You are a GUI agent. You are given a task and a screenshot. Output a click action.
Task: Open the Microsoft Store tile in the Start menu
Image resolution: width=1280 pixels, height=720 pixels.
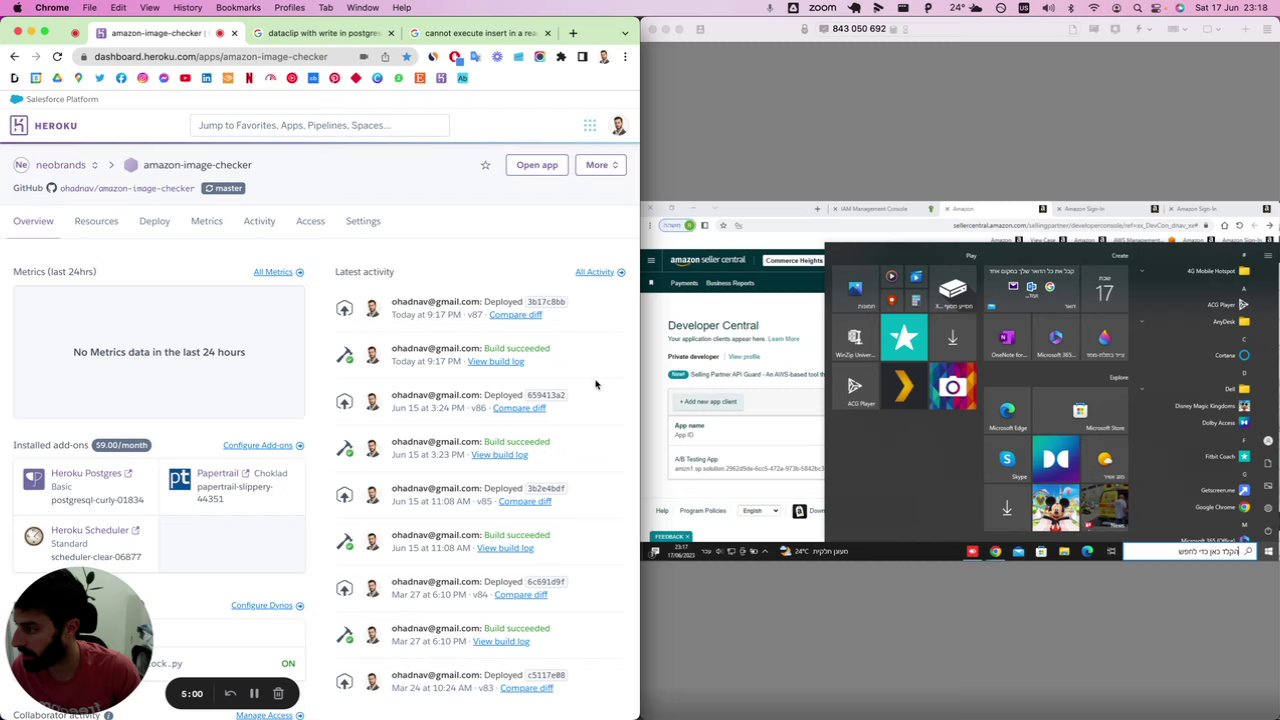pos(1081,413)
